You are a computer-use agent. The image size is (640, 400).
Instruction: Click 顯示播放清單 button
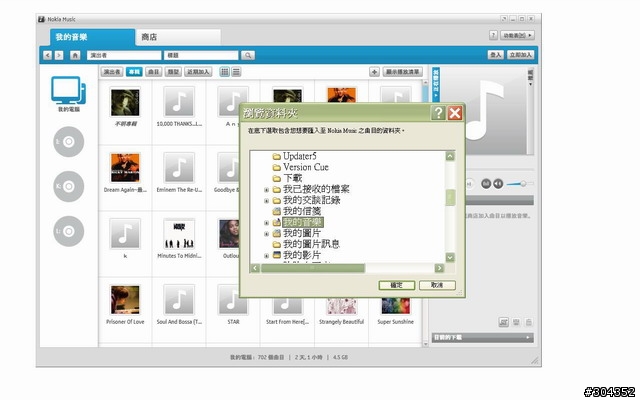coord(402,72)
